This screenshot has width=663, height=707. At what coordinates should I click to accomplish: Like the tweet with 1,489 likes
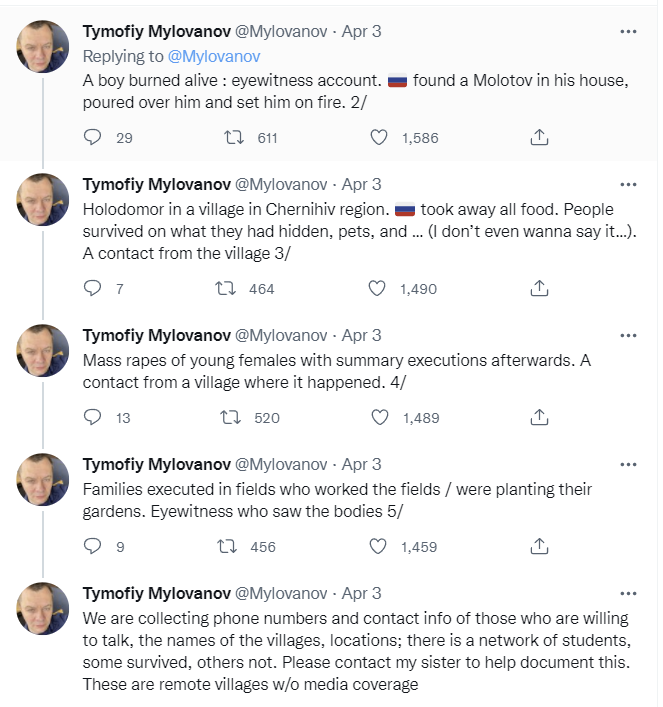[379, 417]
